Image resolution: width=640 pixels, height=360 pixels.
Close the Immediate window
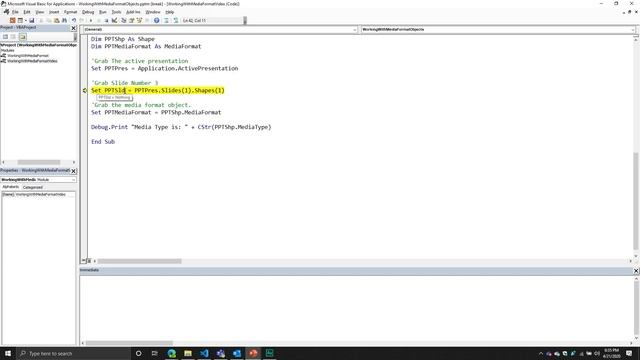coord(636,271)
